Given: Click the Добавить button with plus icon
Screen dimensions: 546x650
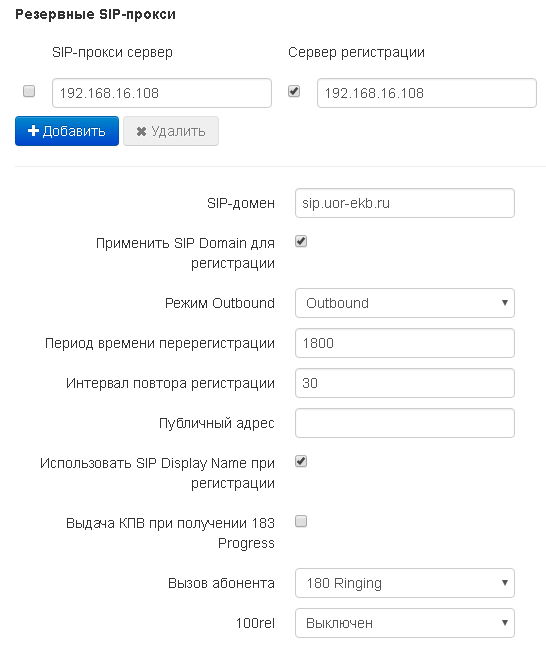Looking at the screenshot, I should 67,131.
